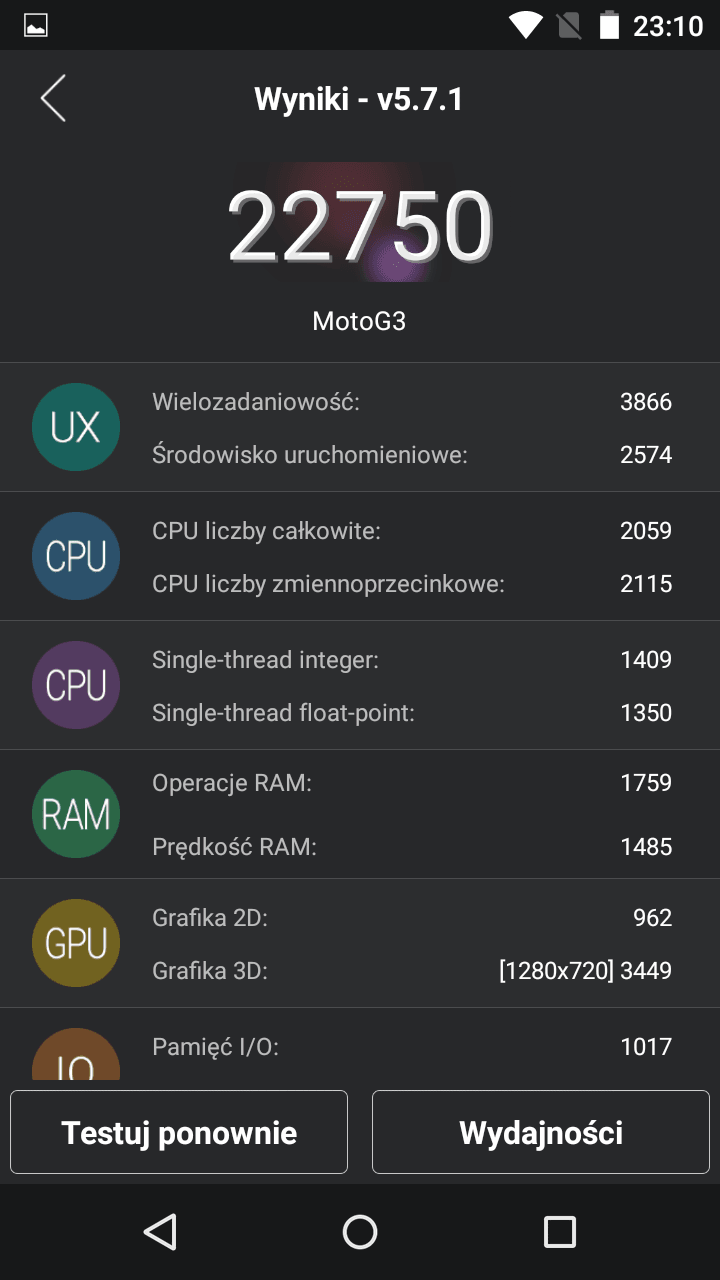This screenshot has height=1280, width=720.
Task: Tap the orange IO category icon
Action: click(x=76, y=1058)
